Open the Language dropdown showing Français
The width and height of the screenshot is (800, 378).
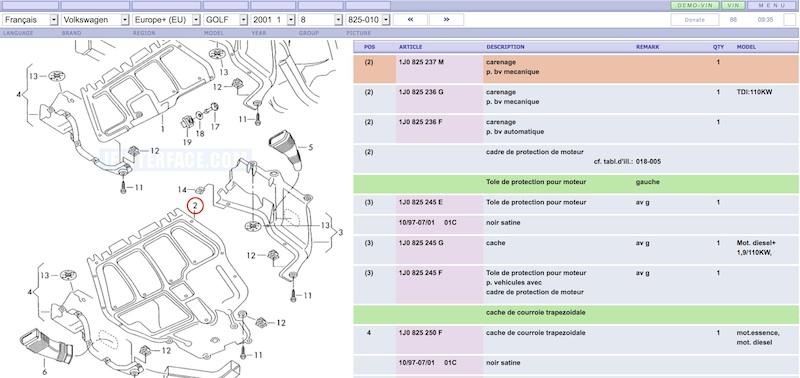[30, 20]
